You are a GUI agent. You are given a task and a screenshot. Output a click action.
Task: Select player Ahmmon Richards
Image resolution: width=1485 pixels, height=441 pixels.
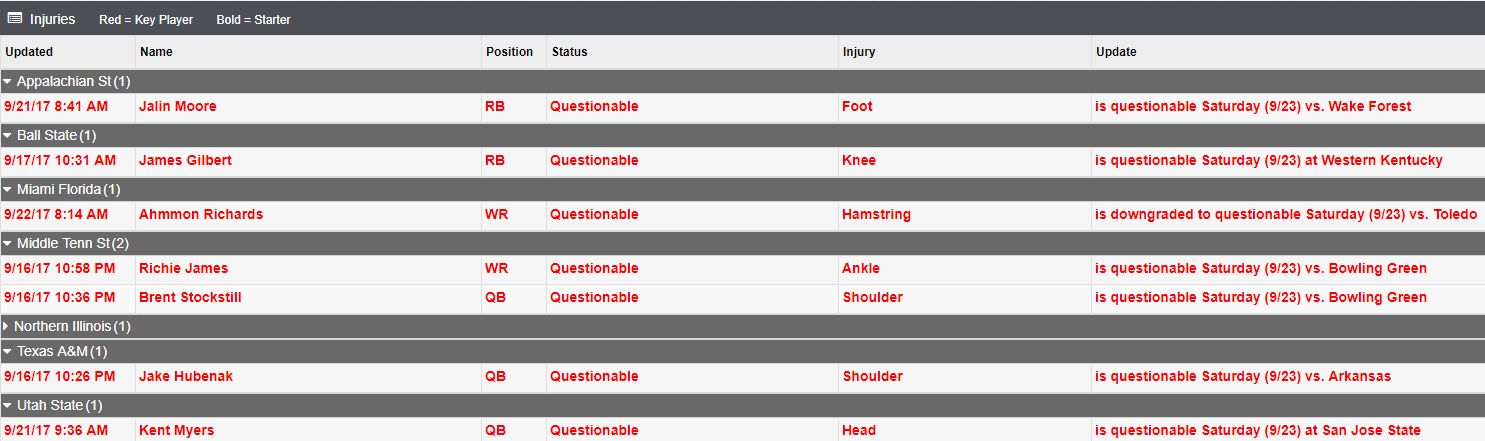point(201,214)
